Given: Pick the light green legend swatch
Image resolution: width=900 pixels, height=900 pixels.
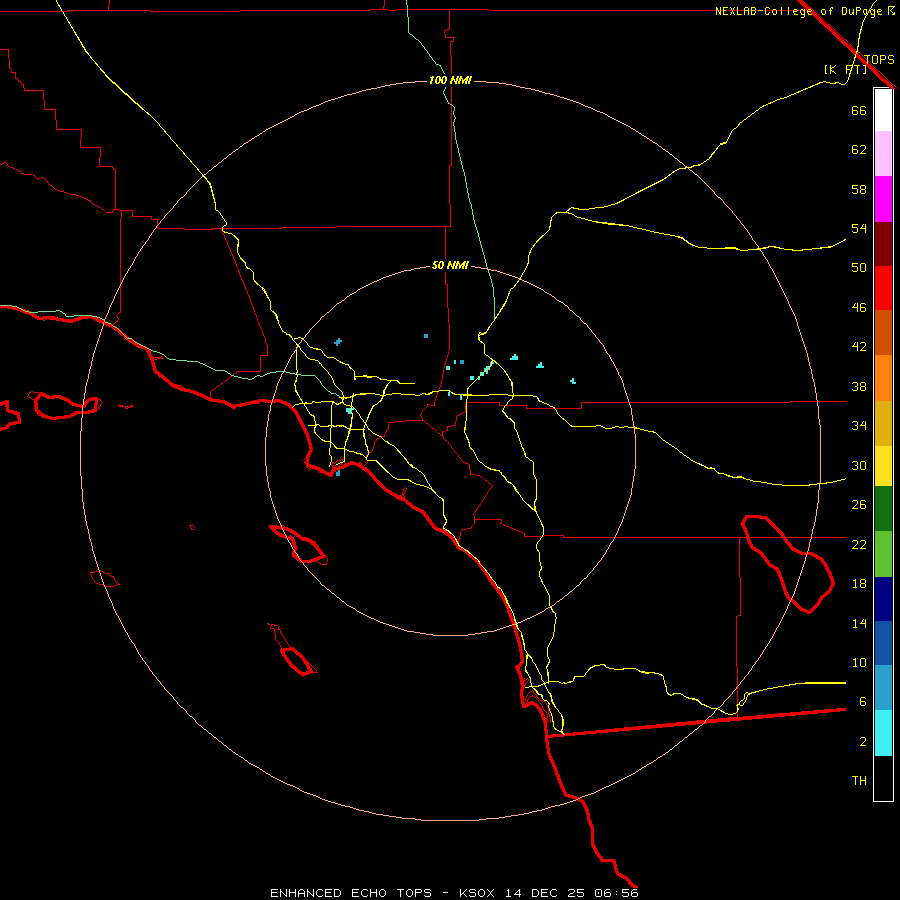Looking at the screenshot, I should (x=883, y=553).
